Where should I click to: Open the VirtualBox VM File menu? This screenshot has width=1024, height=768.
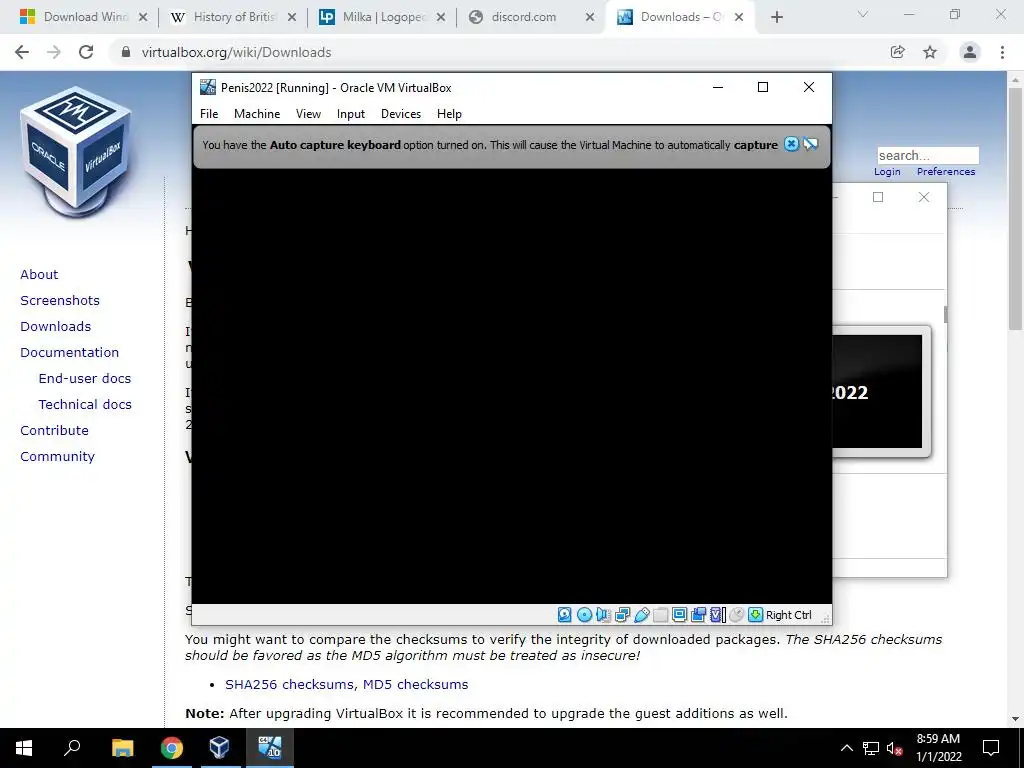point(209,114)
